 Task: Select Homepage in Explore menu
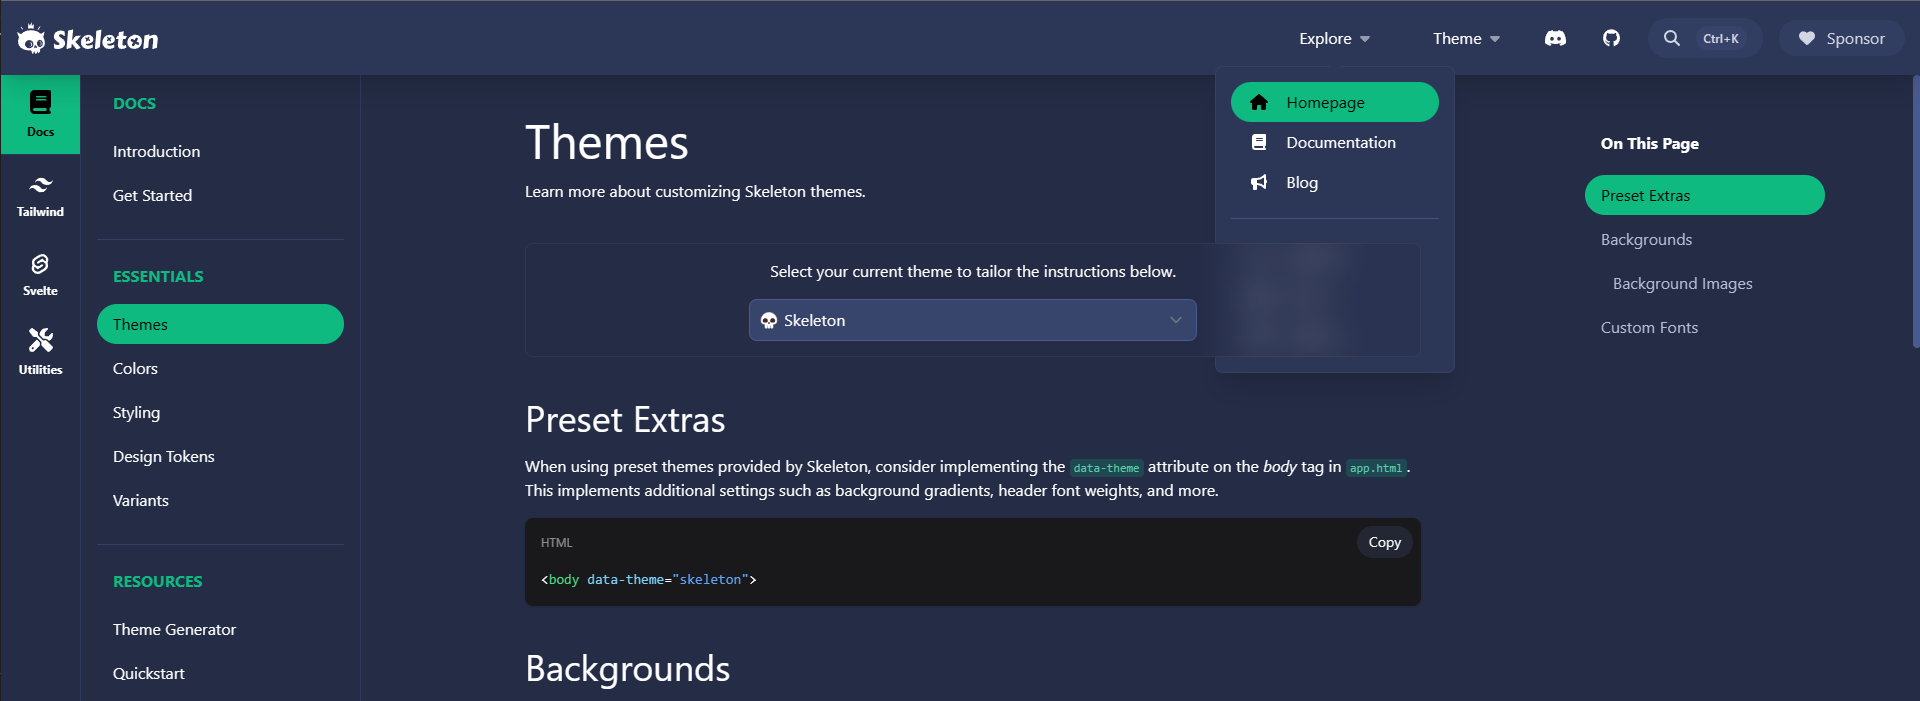1335,102
